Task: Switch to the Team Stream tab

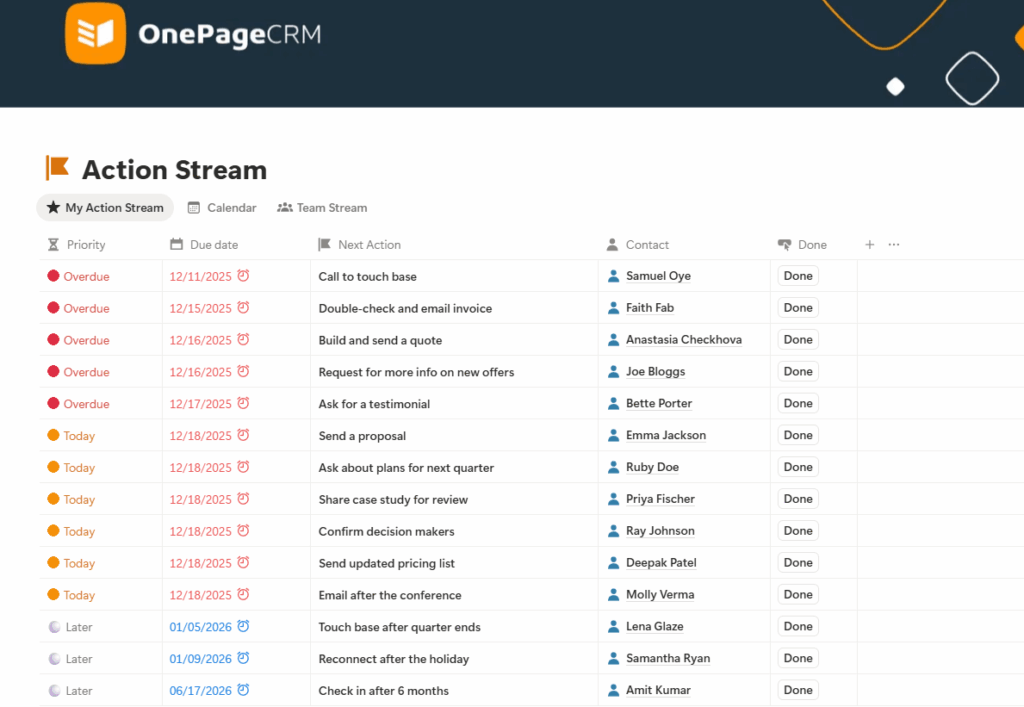Action: [321, 207]
